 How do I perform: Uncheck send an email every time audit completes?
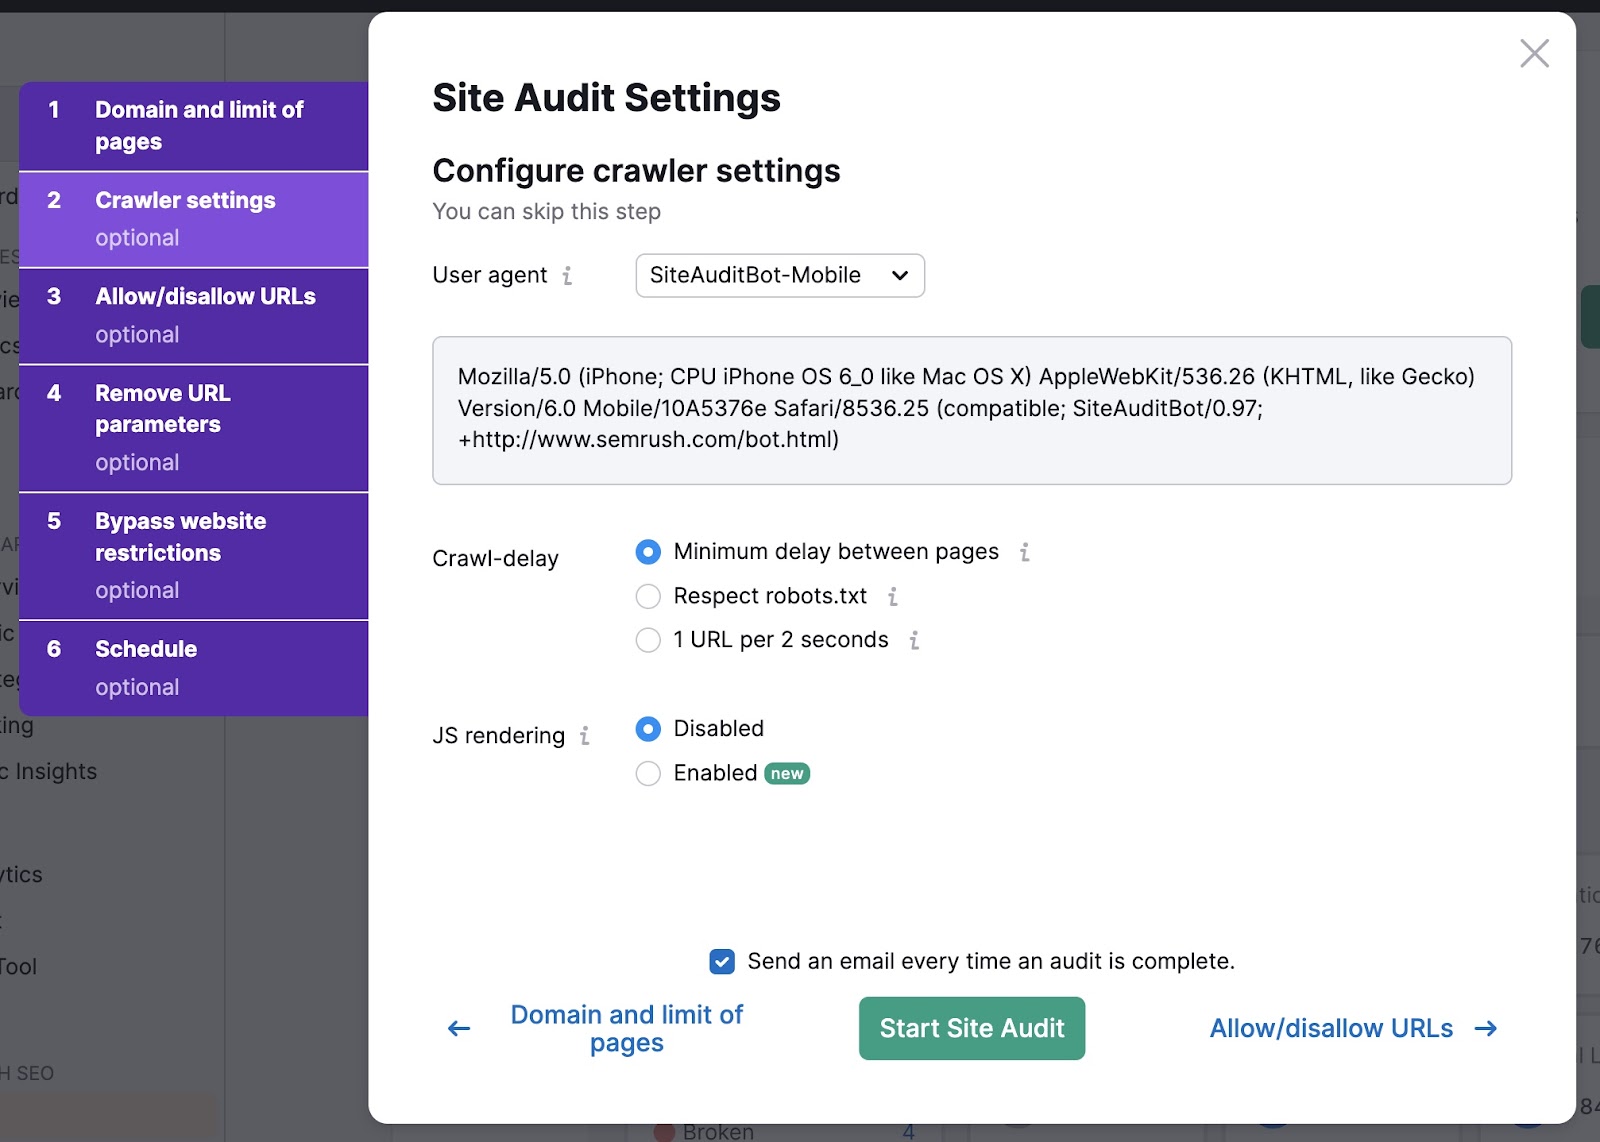coord(721,961)
